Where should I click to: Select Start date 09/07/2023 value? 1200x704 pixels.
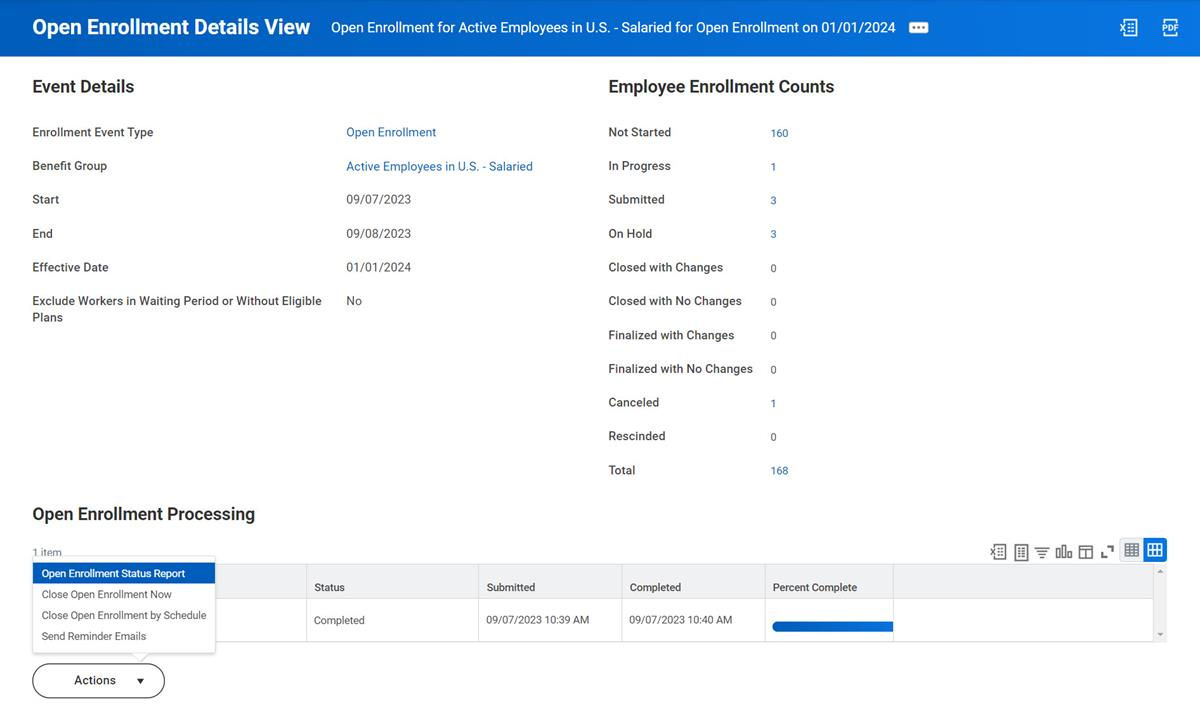coord(378,199)
